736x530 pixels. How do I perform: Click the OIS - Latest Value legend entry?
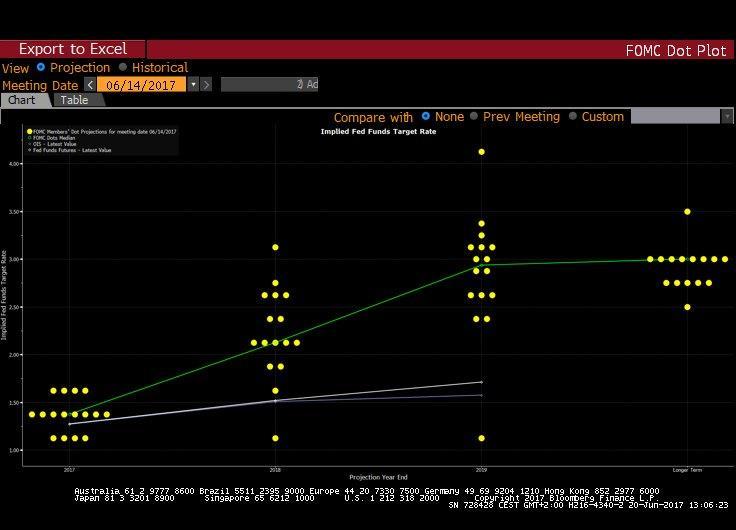[54, 144]
